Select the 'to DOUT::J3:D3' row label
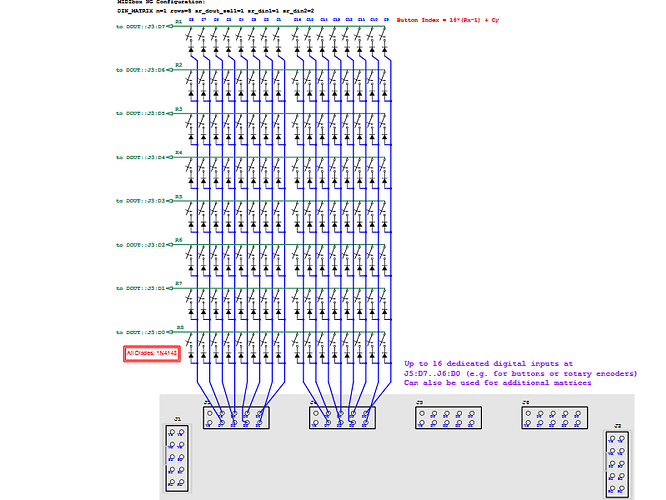 click(141, 201)
